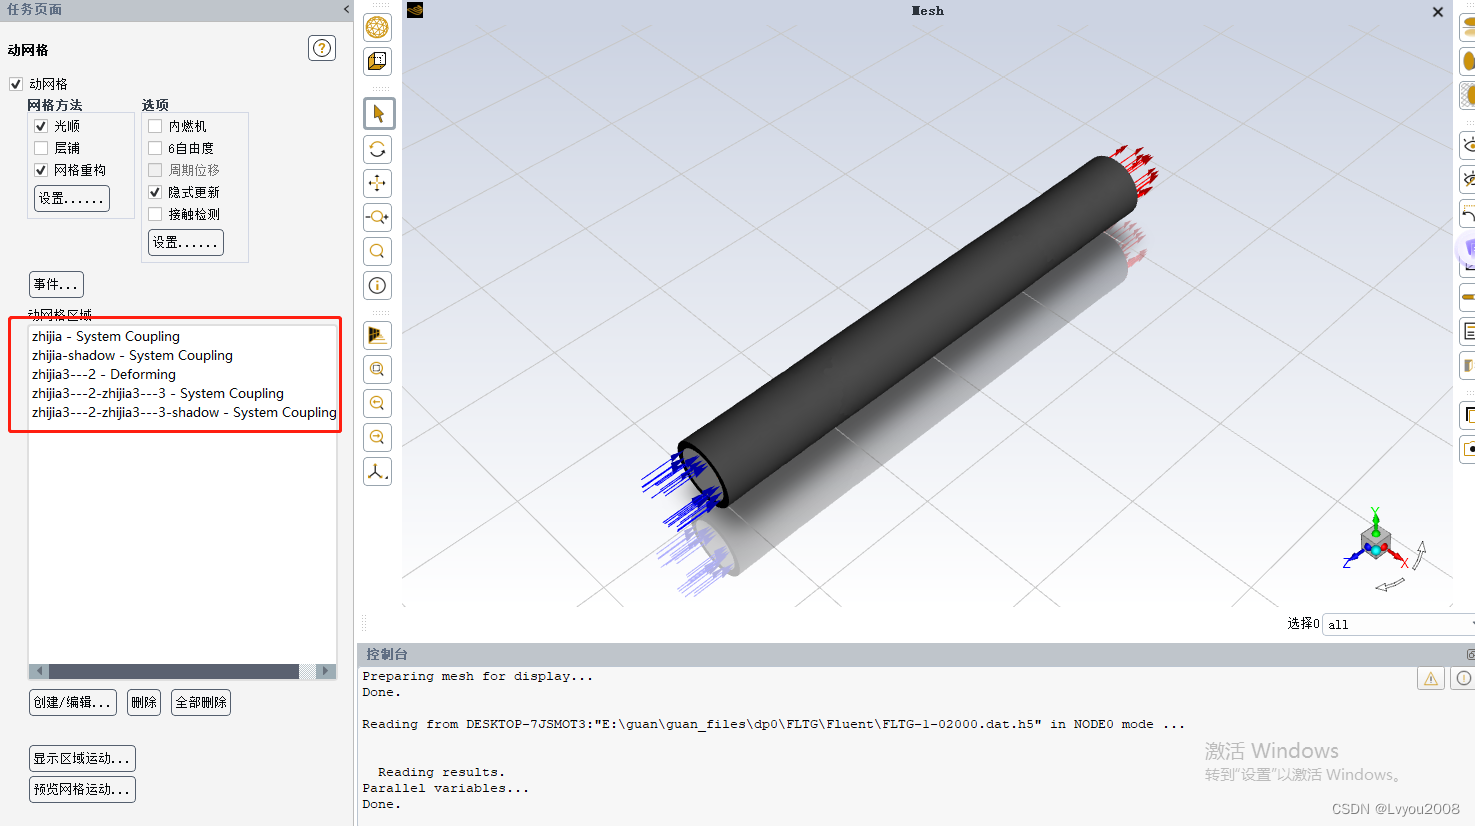Click 预览网格运动 preview mesh motion button

click(82, 789)
